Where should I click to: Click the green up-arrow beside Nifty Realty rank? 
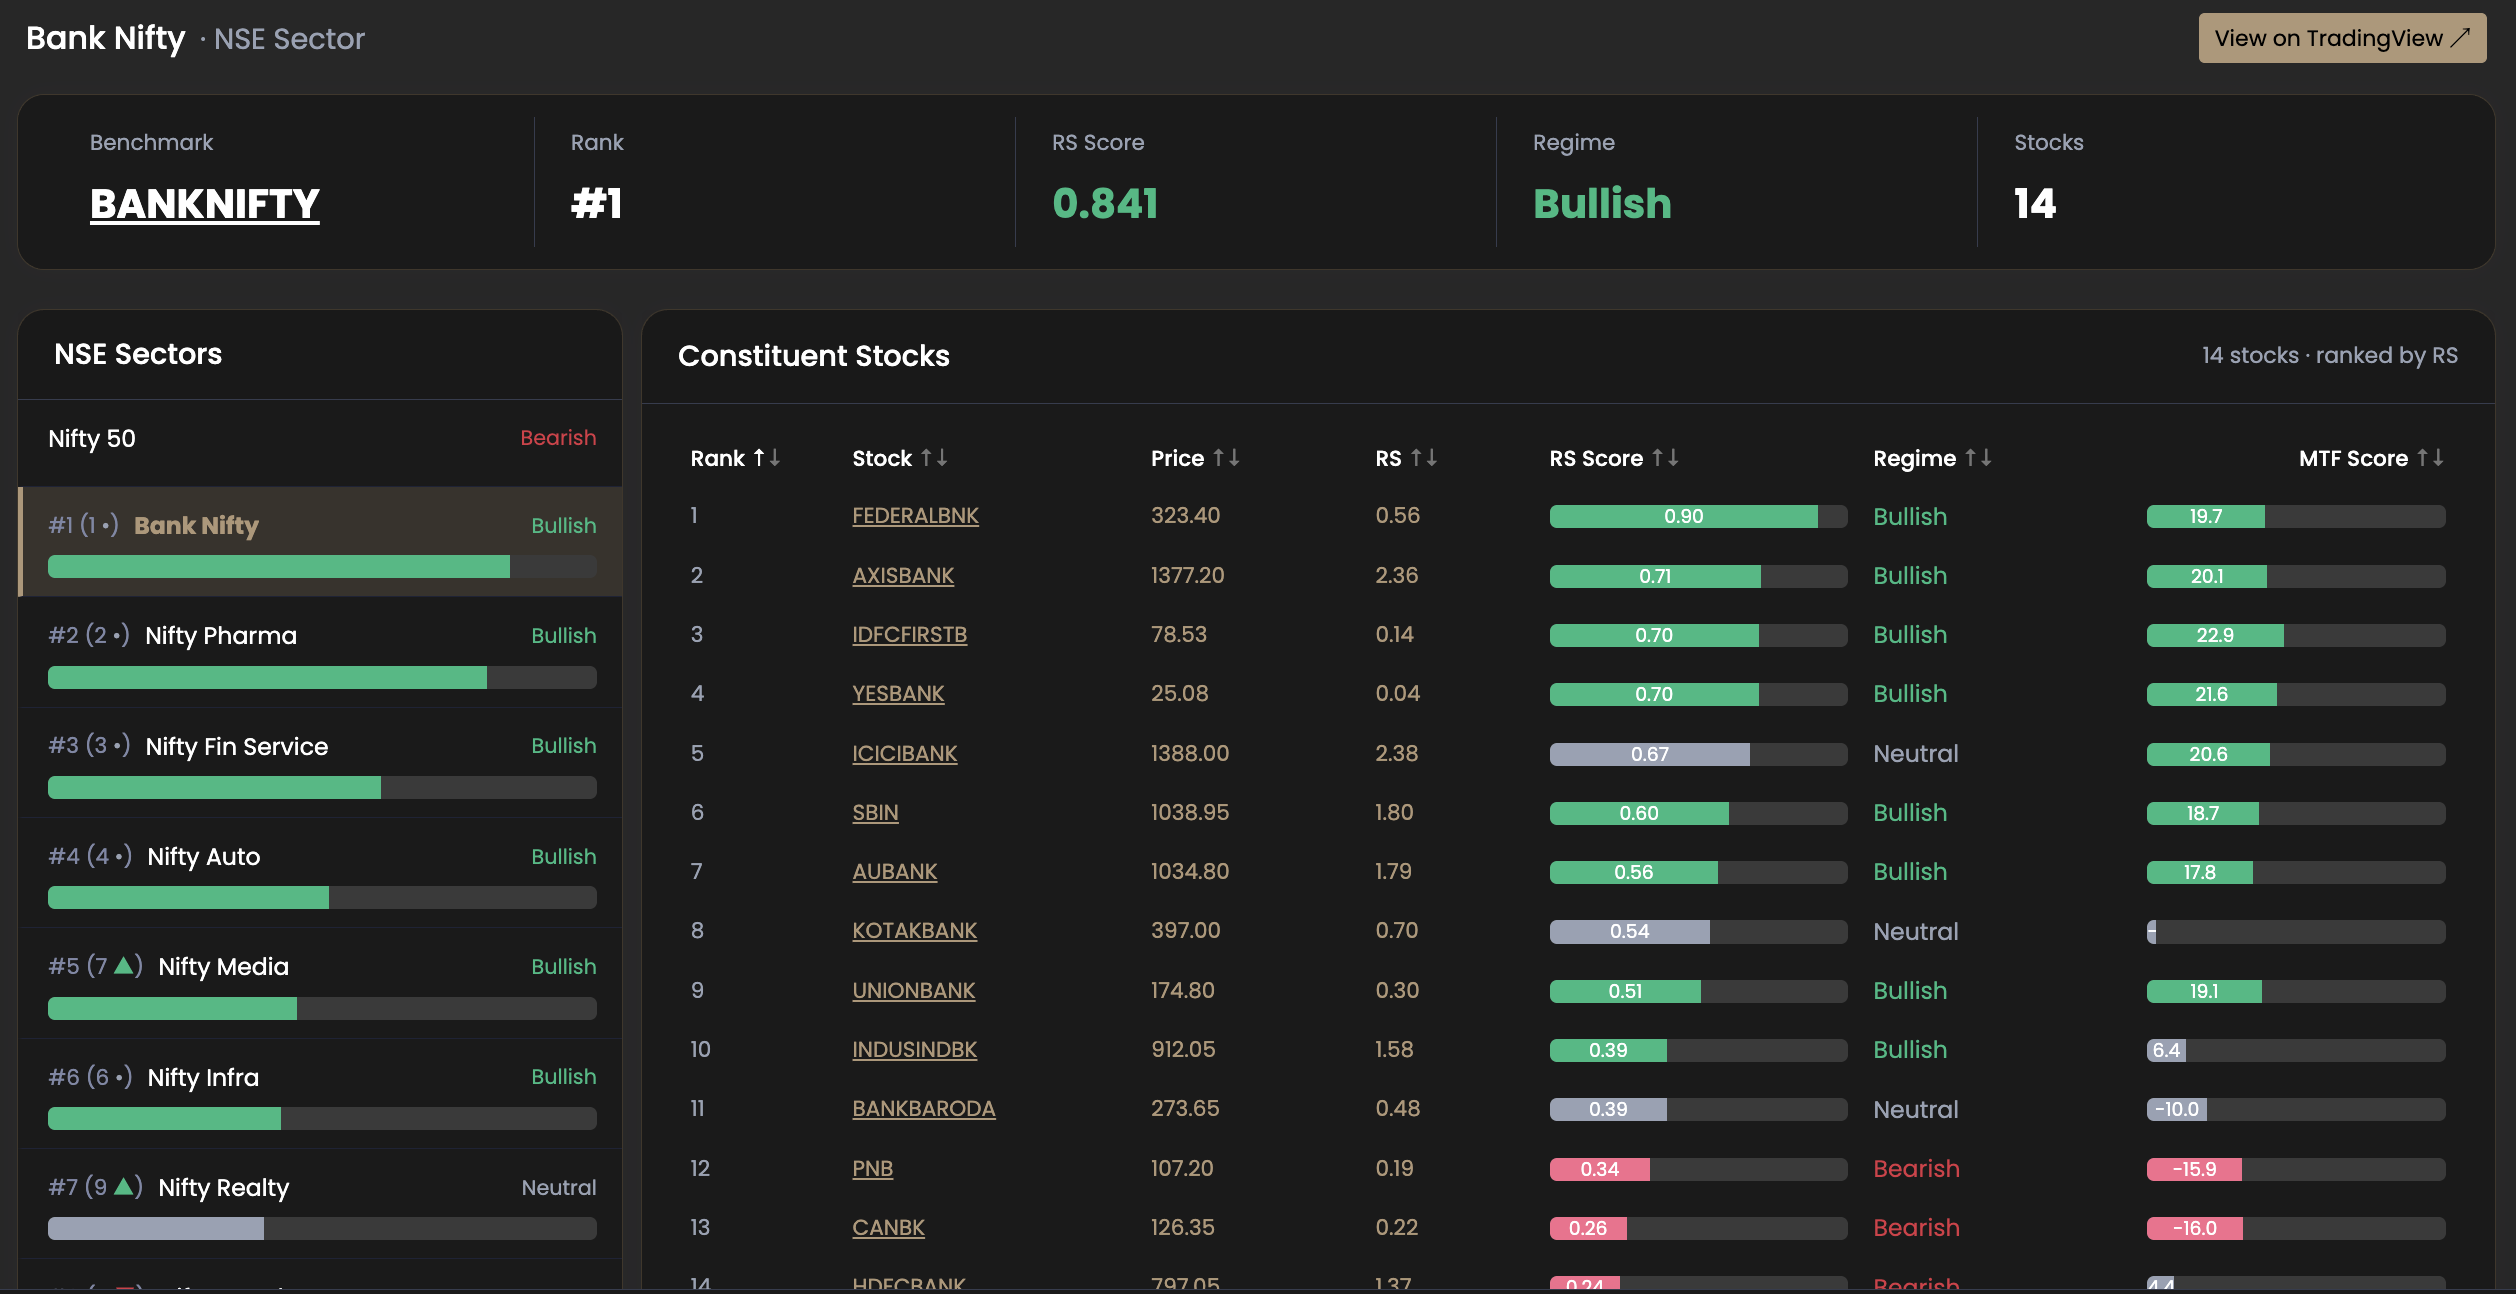point(124,1187)
